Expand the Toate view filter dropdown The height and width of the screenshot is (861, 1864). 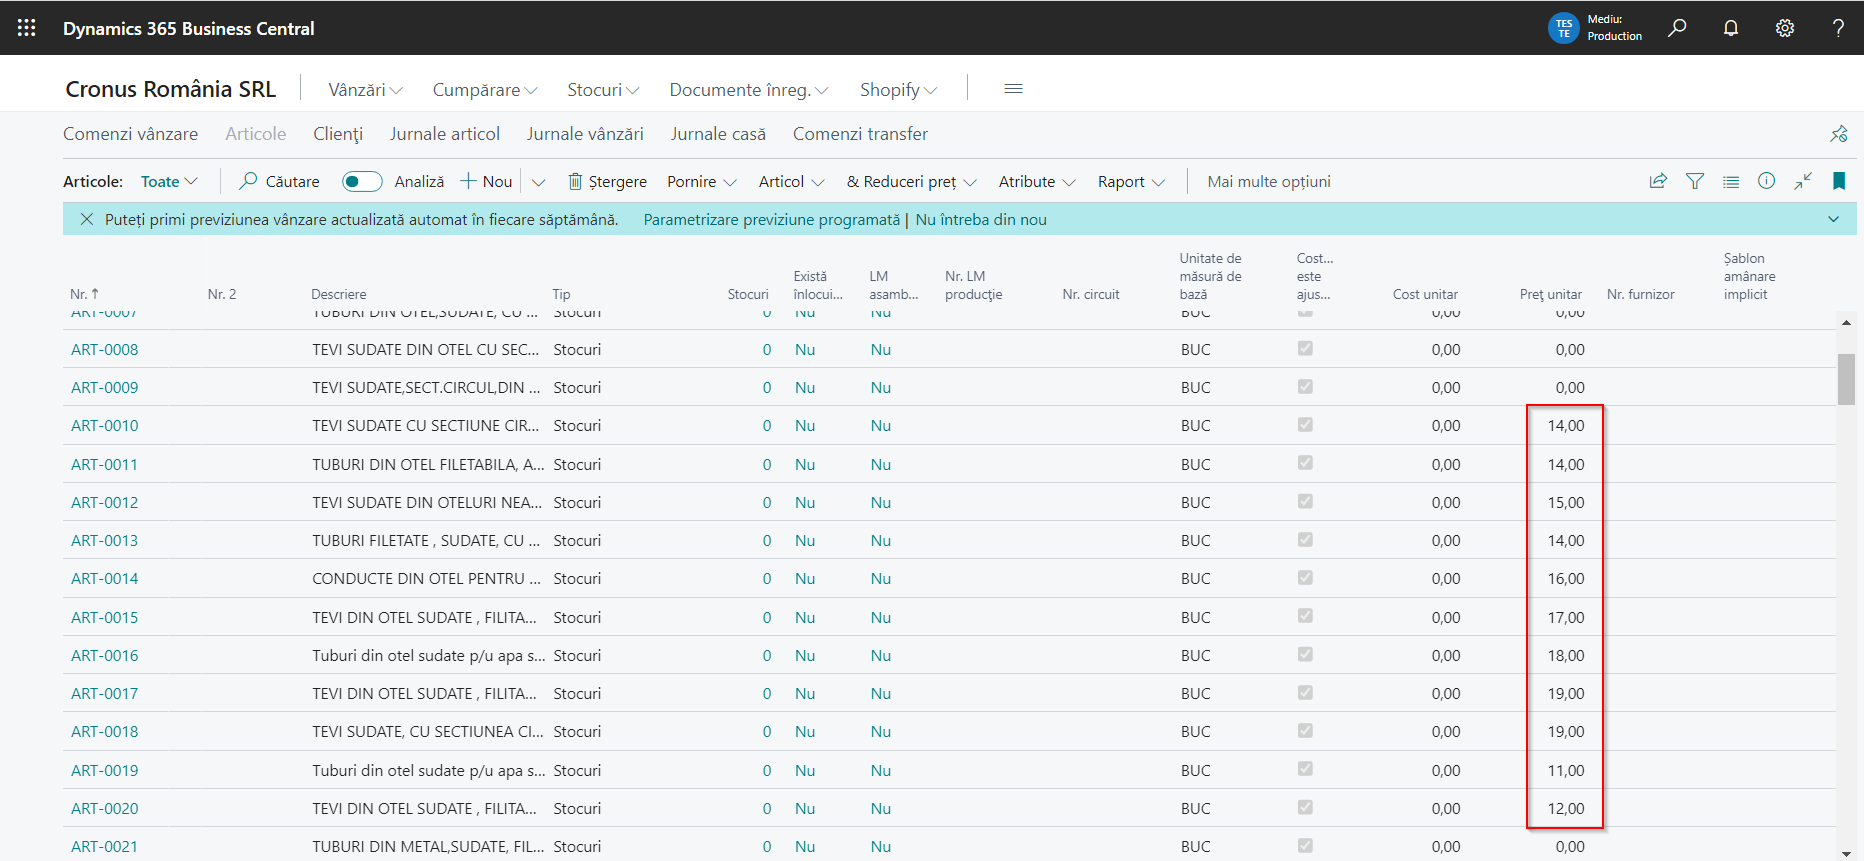(169, 181)
